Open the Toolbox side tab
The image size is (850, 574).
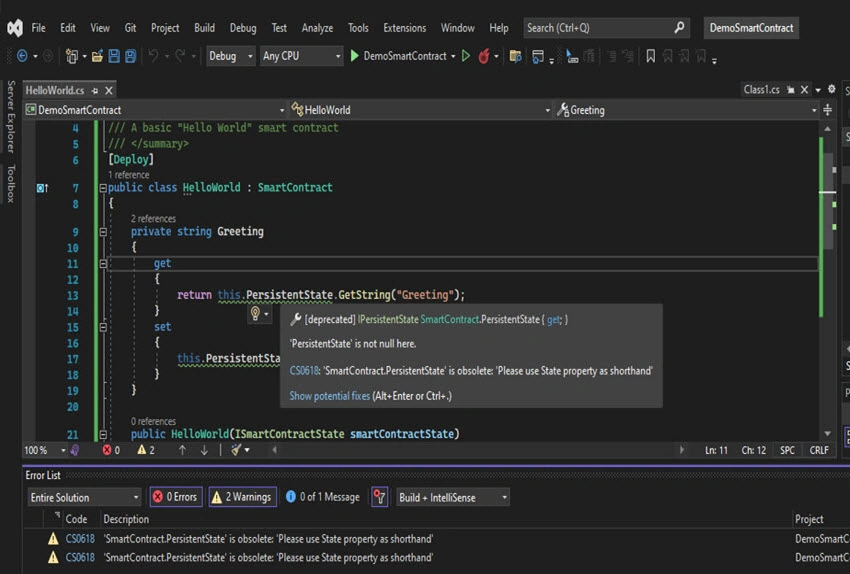pyautogui.click(x=10, y=184)
